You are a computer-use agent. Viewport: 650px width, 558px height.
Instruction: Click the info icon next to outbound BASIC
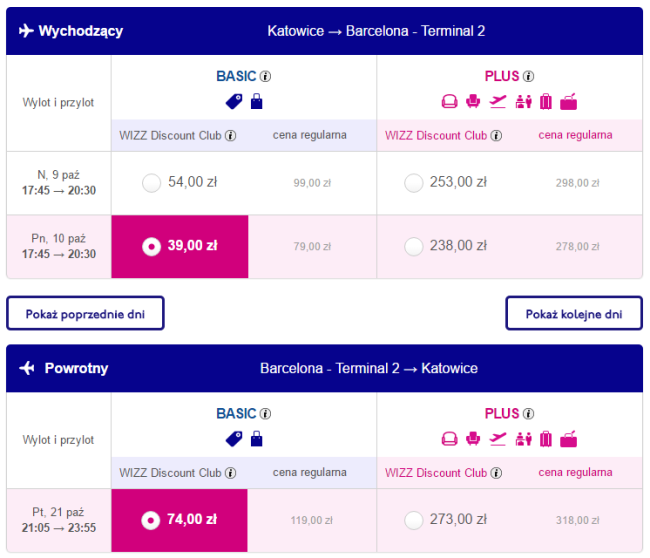pos(265,76)
